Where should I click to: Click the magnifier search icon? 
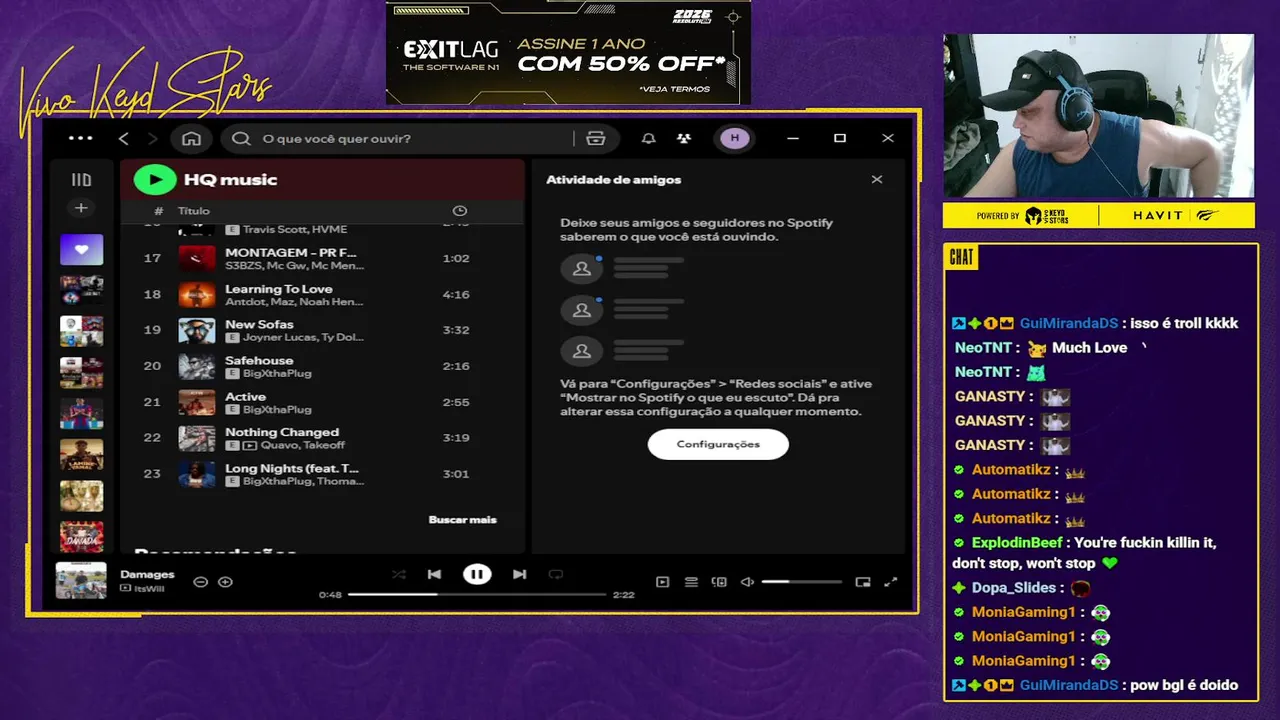point(241,138)
